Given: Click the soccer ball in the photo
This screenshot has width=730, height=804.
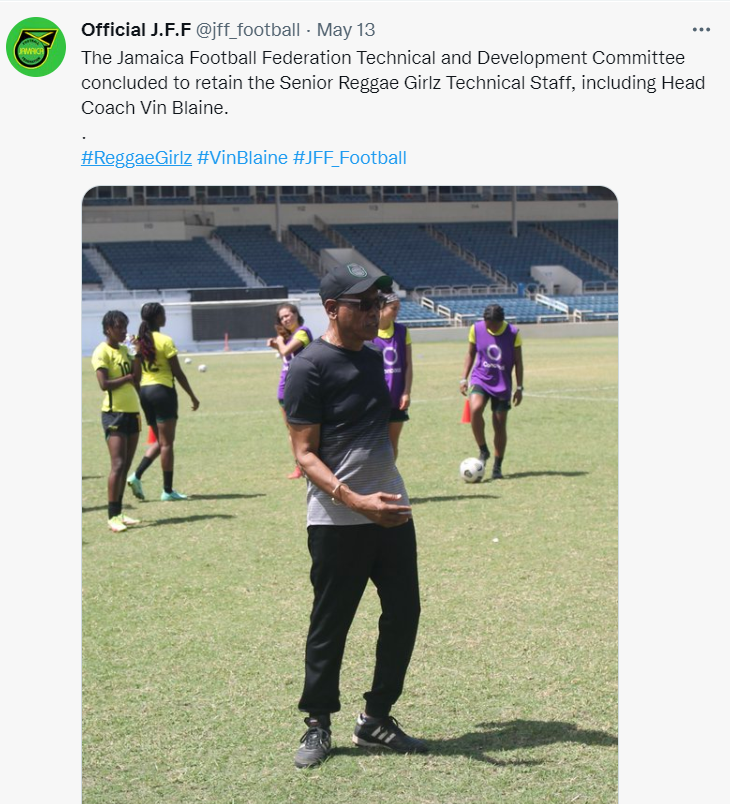Looking at the screenshot, I should tap(472, 470).
